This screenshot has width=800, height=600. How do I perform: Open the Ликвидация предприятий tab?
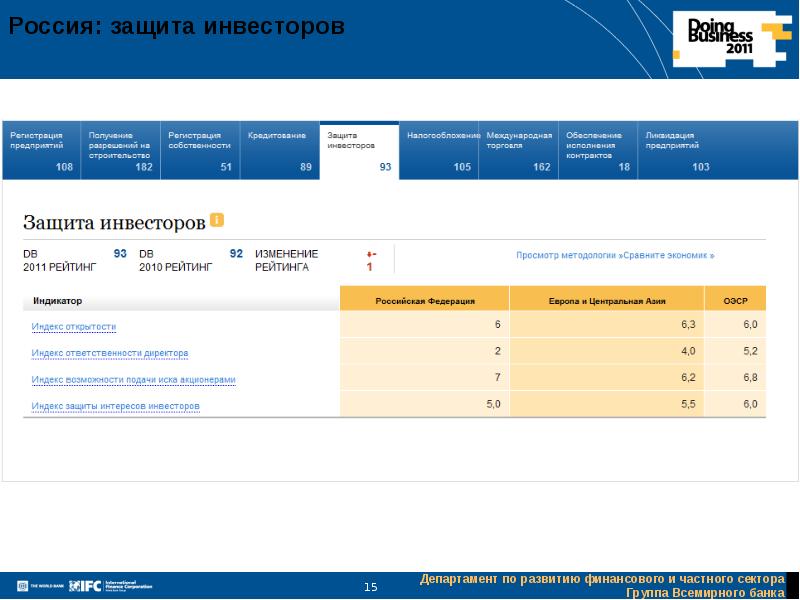[676, 151]
